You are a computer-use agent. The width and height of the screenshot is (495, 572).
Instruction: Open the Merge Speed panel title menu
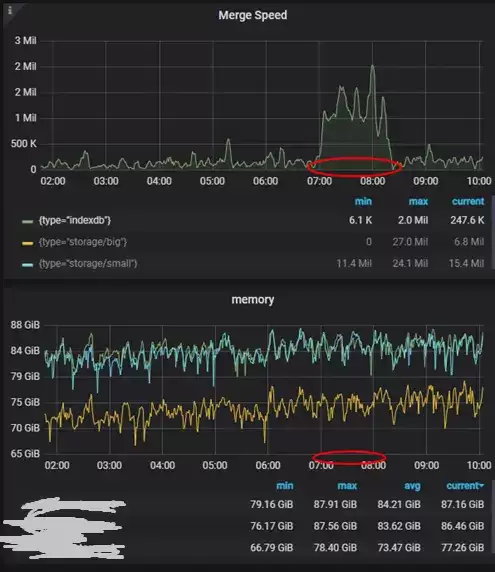[x=252, y=15]
